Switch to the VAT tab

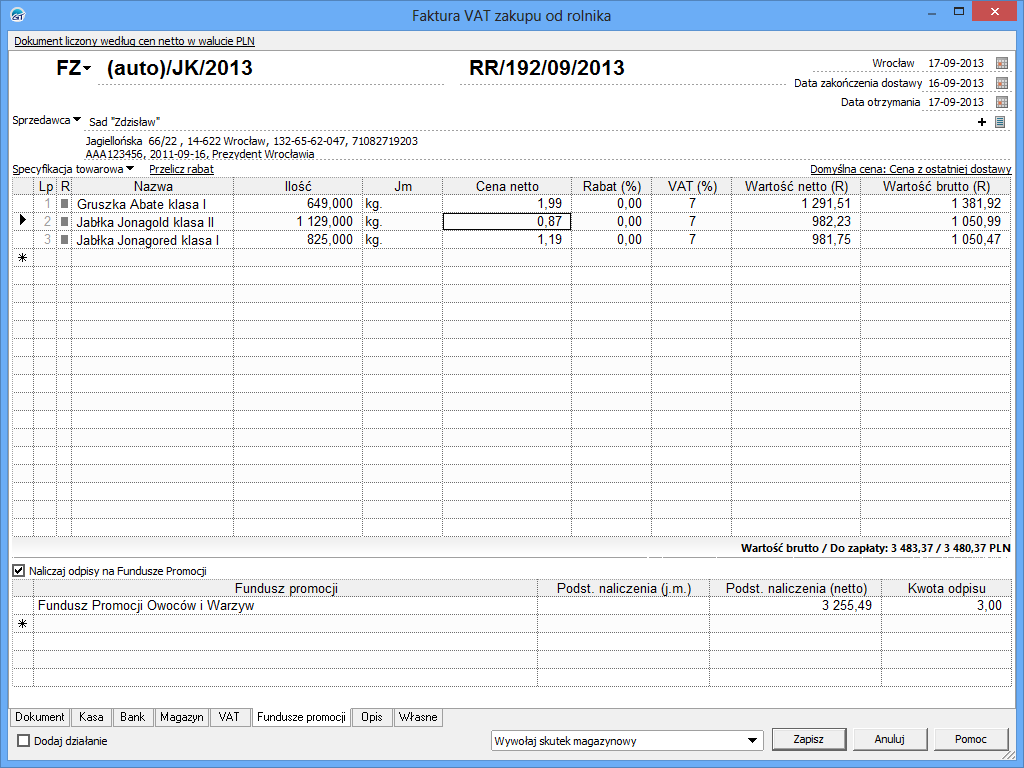pyautogui.click(x=229, y=717)
